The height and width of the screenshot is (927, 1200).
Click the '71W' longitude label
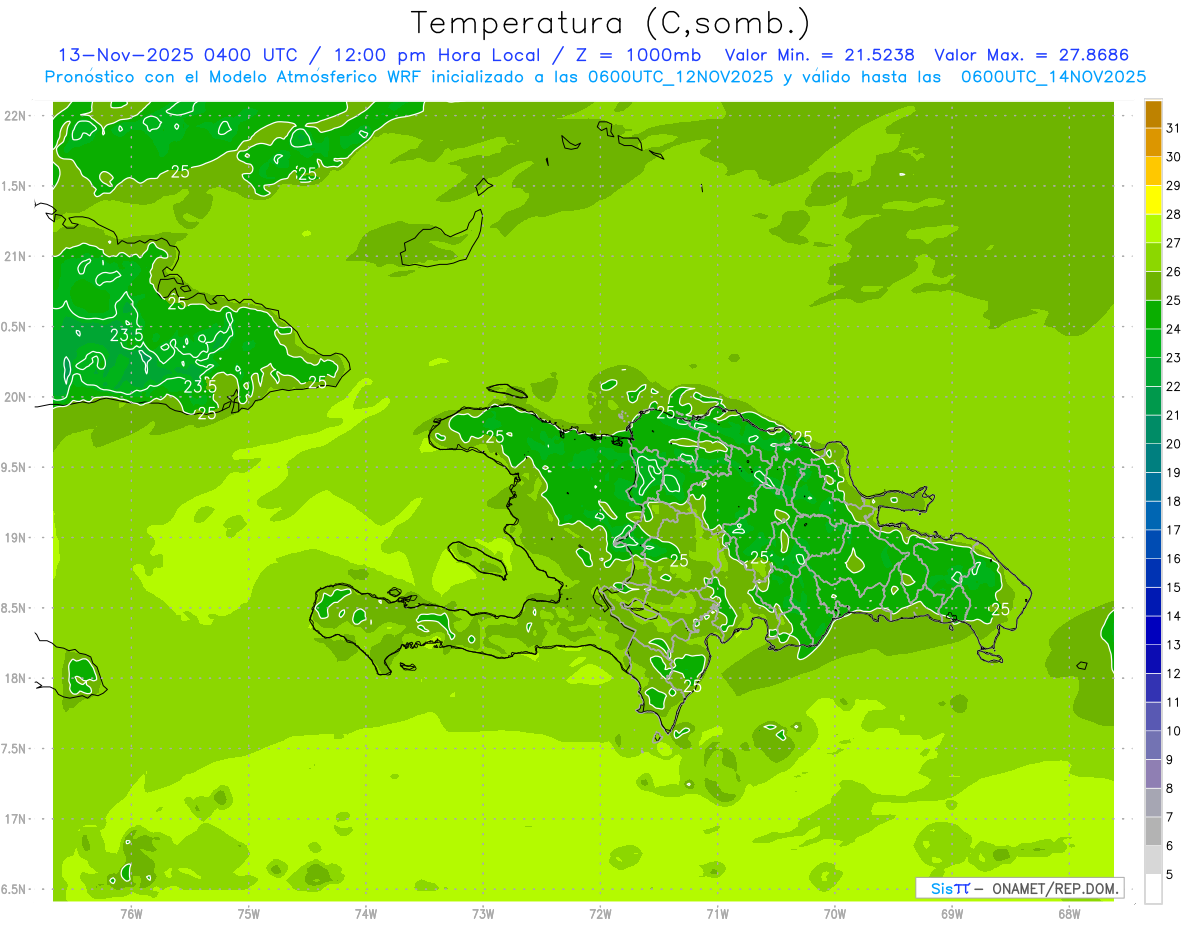[x=717, y=913]
